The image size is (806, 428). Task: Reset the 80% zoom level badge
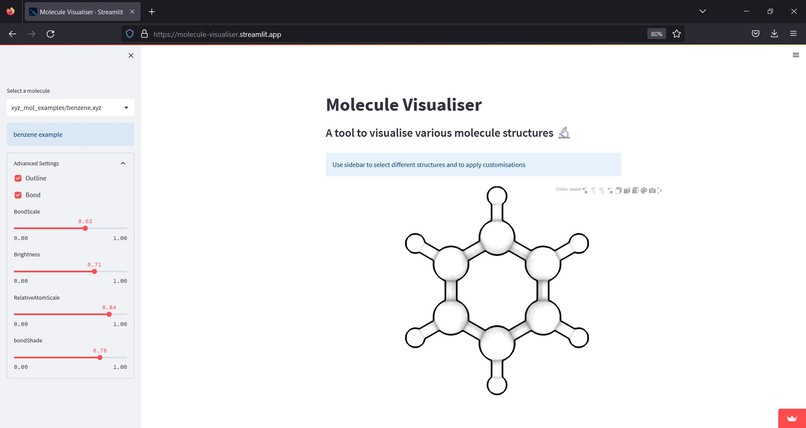(656, 34)
